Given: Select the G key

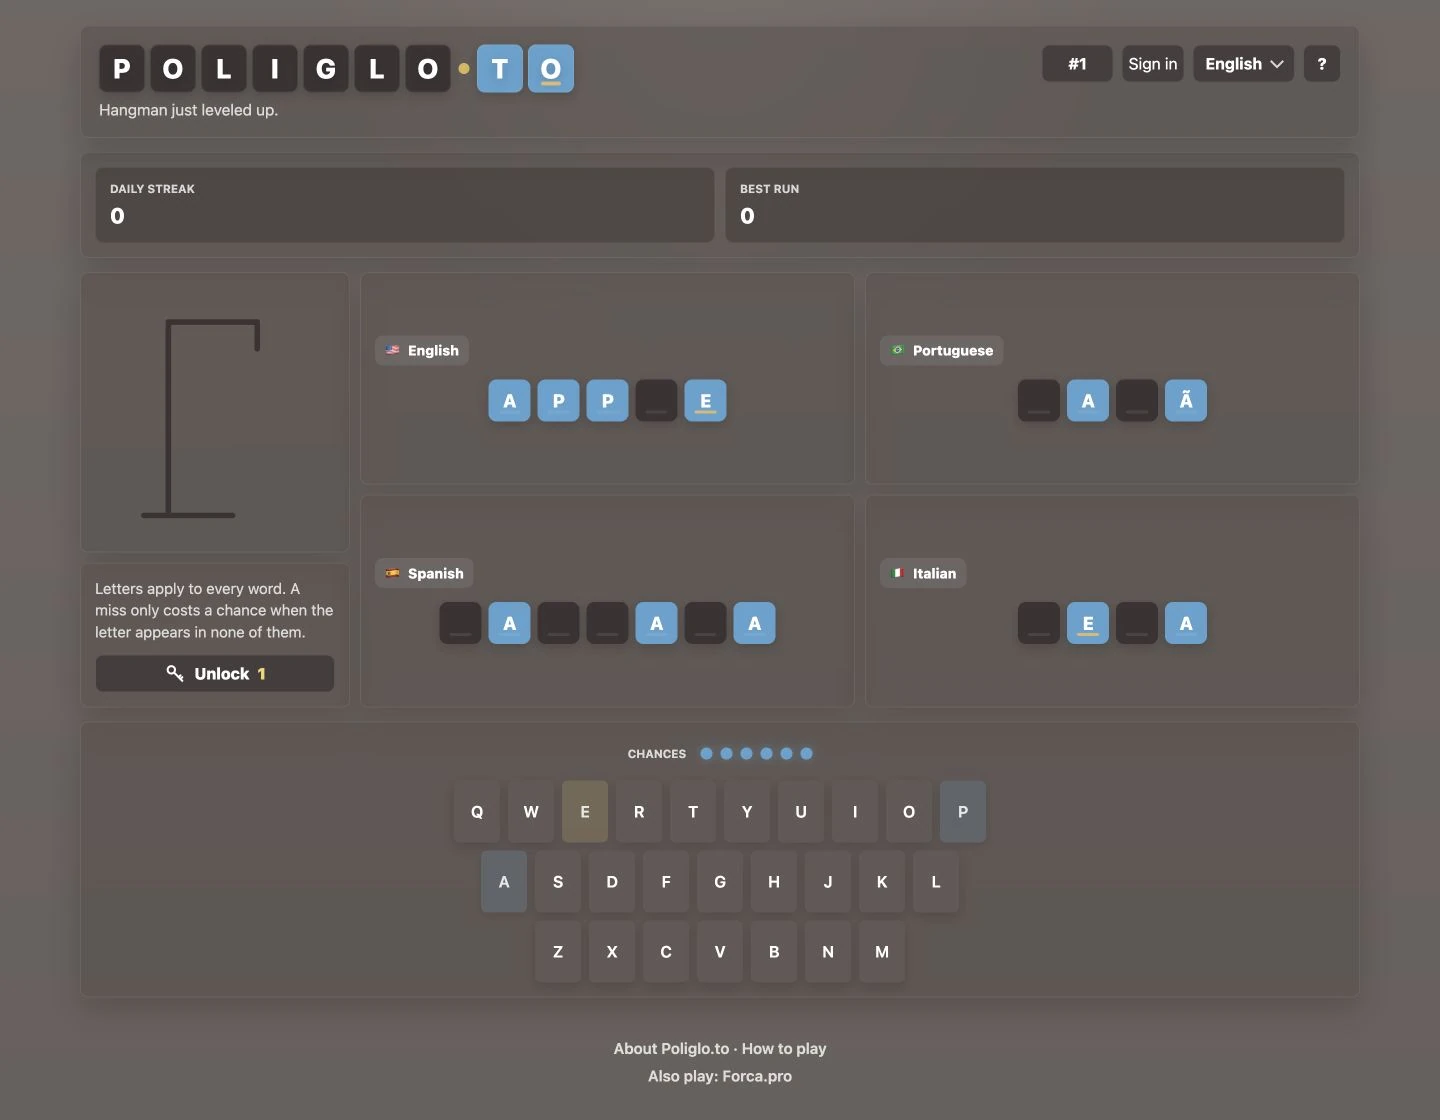Looking at the screenshot, I should [720, 881].
